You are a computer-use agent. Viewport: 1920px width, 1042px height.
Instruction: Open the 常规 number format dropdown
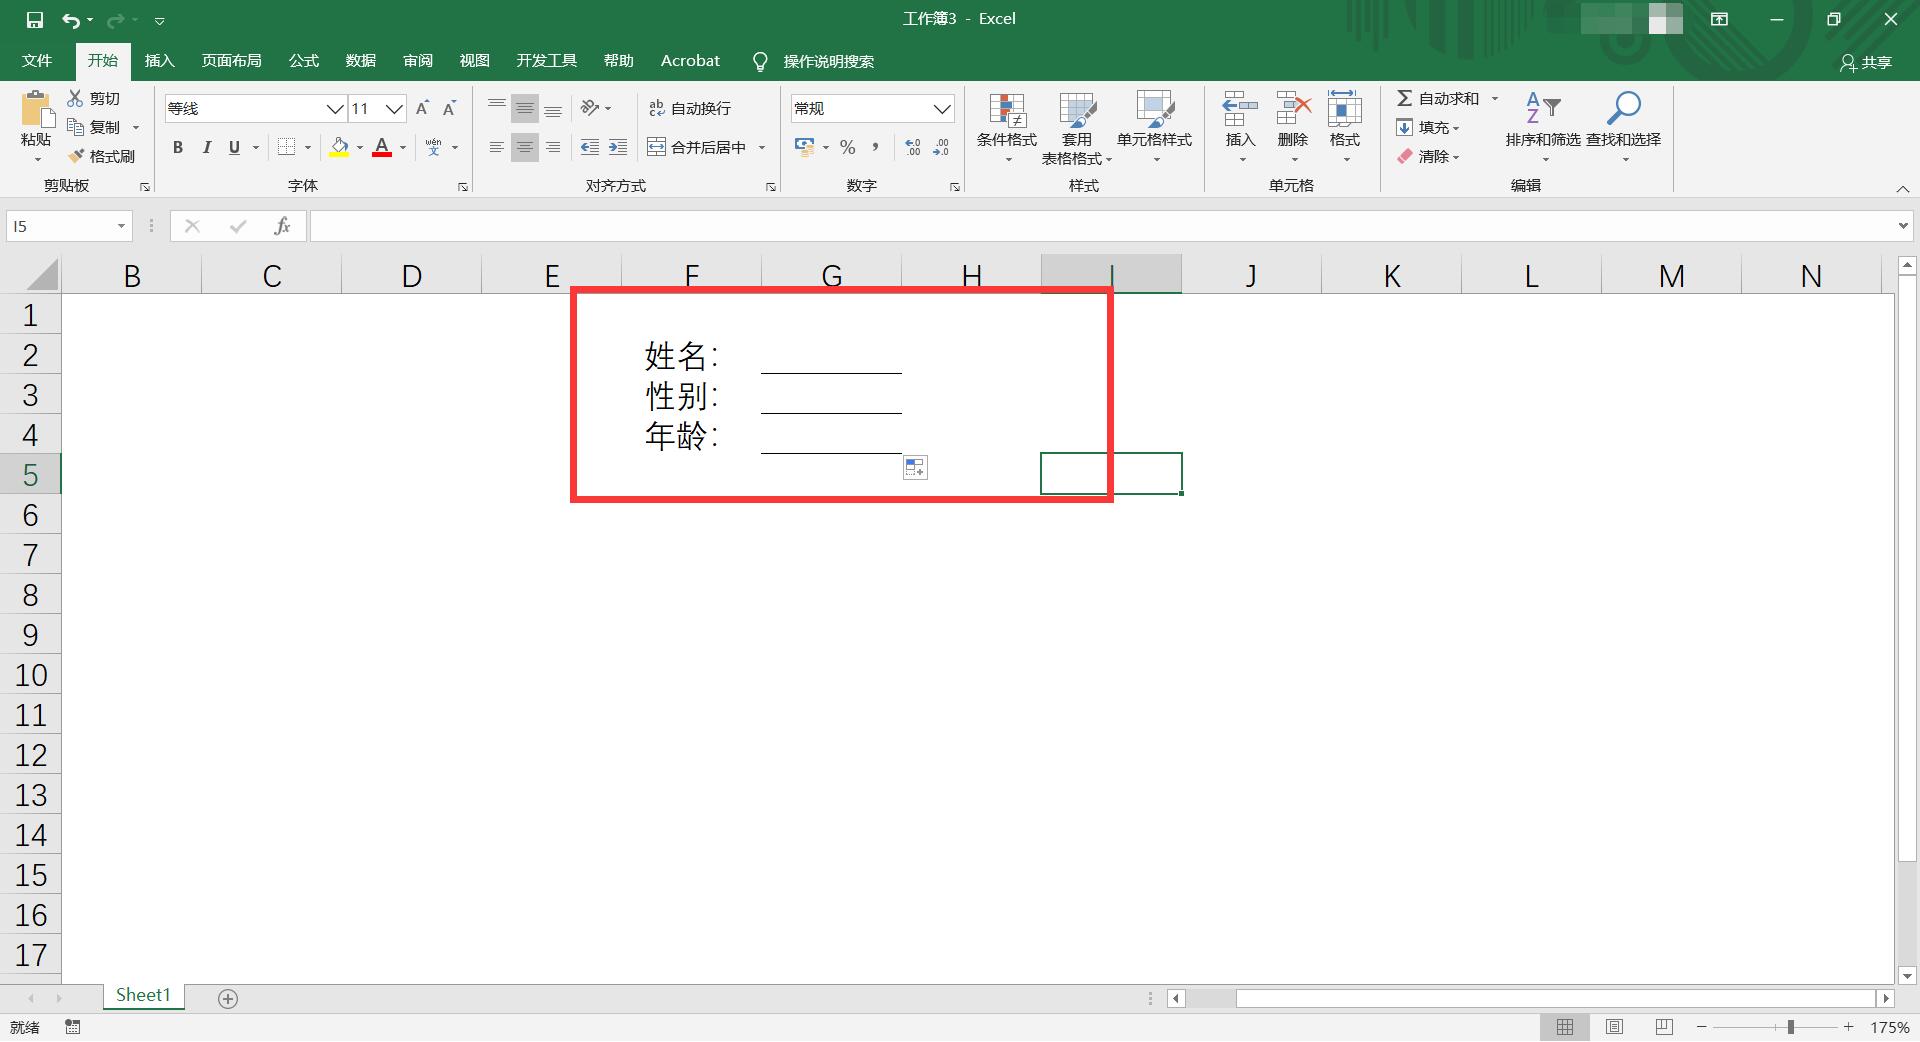940,108
